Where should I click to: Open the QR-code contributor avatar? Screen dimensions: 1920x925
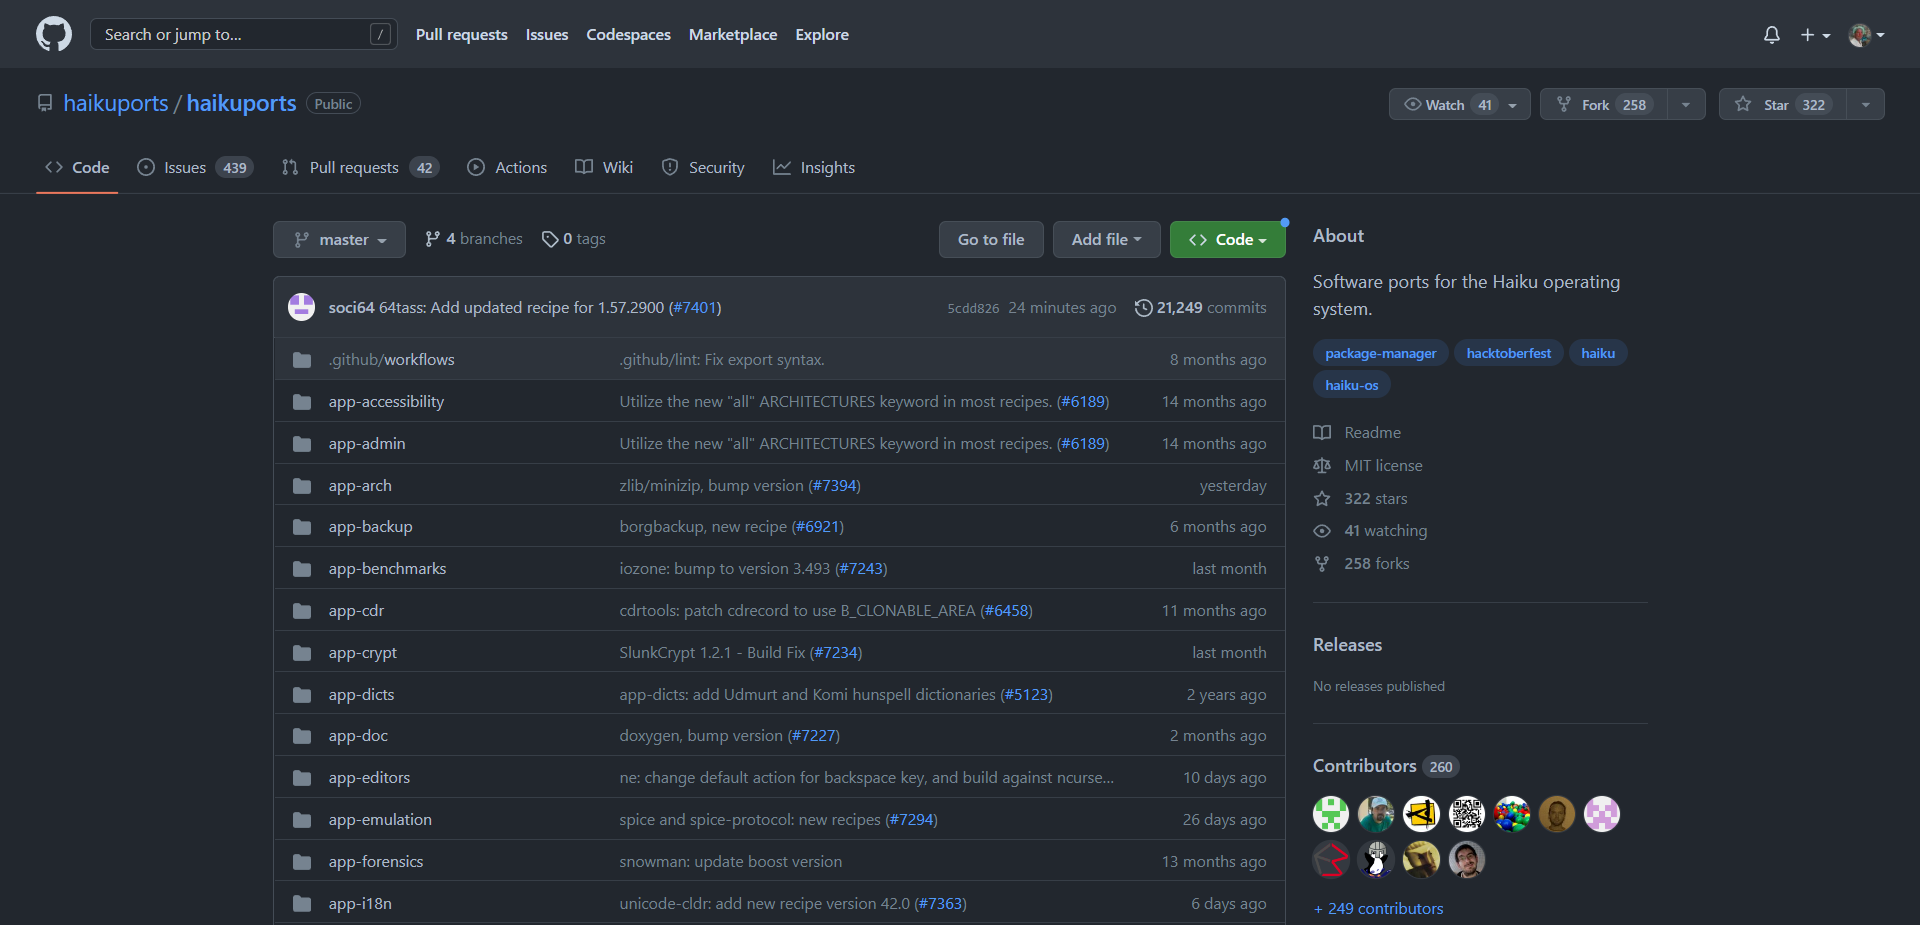click(1467, 814)
